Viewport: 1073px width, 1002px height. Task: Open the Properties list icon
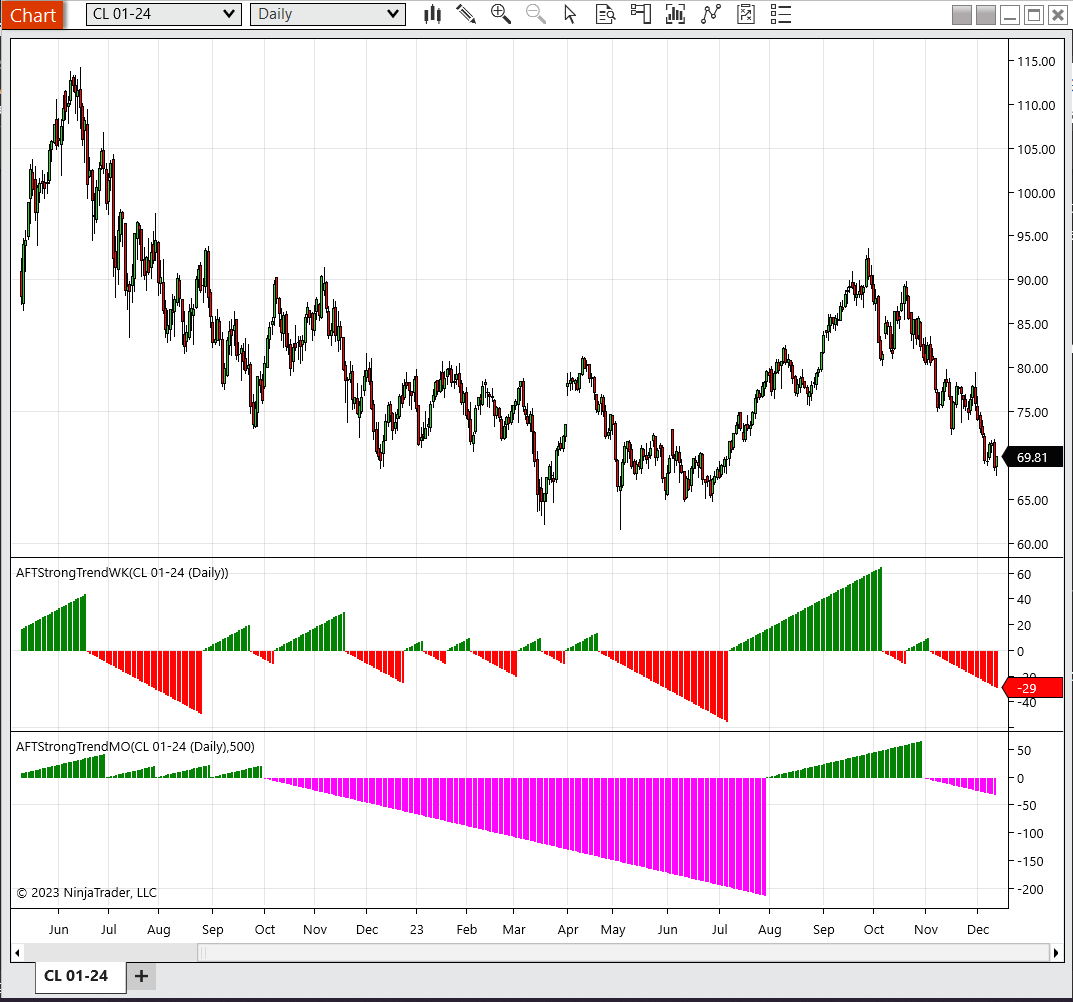(x=781, y=14)
